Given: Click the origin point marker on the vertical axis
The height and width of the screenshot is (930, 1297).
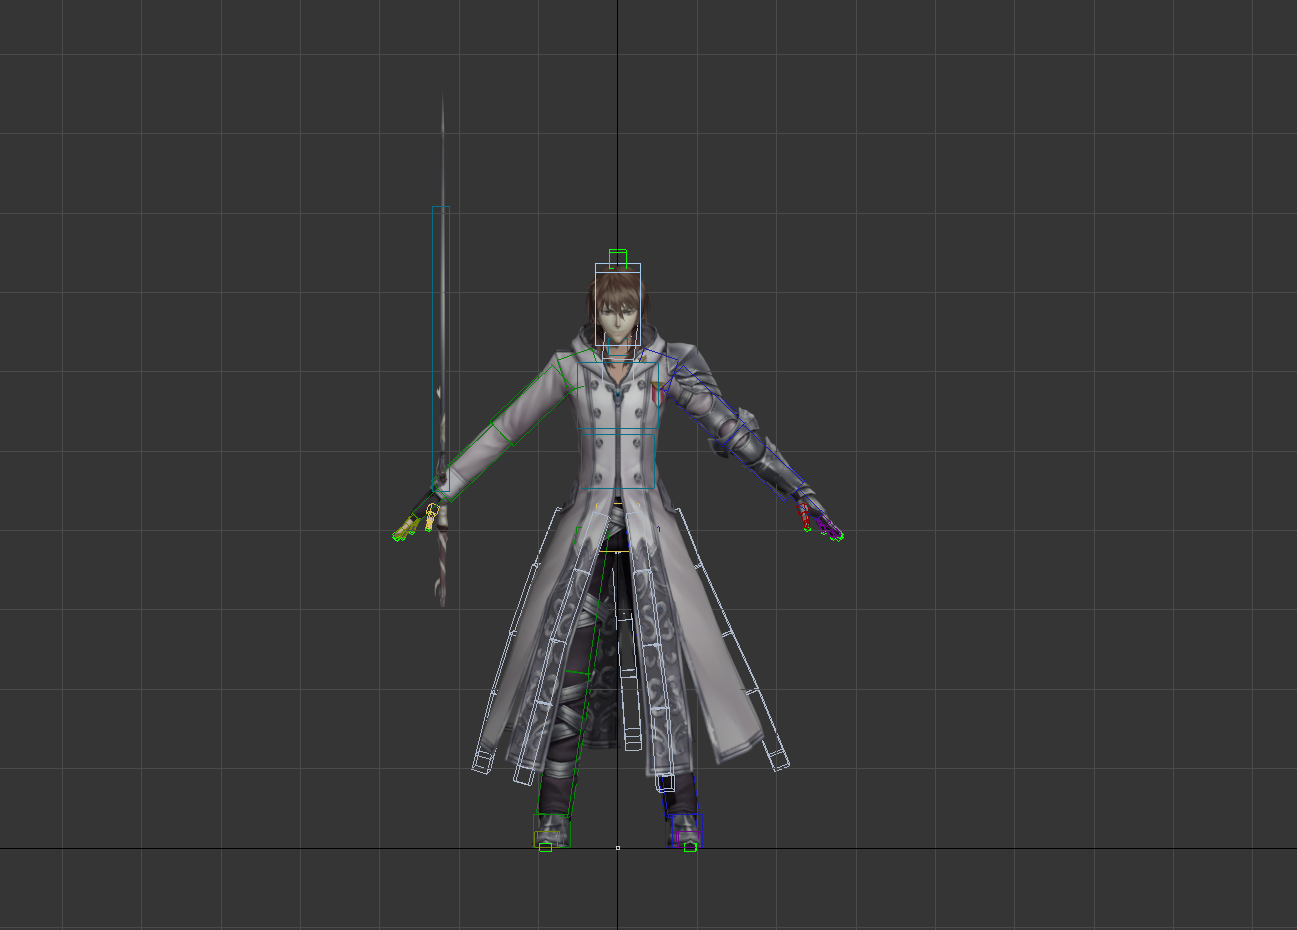Looking at the screenshot, I should coord(618,848).
